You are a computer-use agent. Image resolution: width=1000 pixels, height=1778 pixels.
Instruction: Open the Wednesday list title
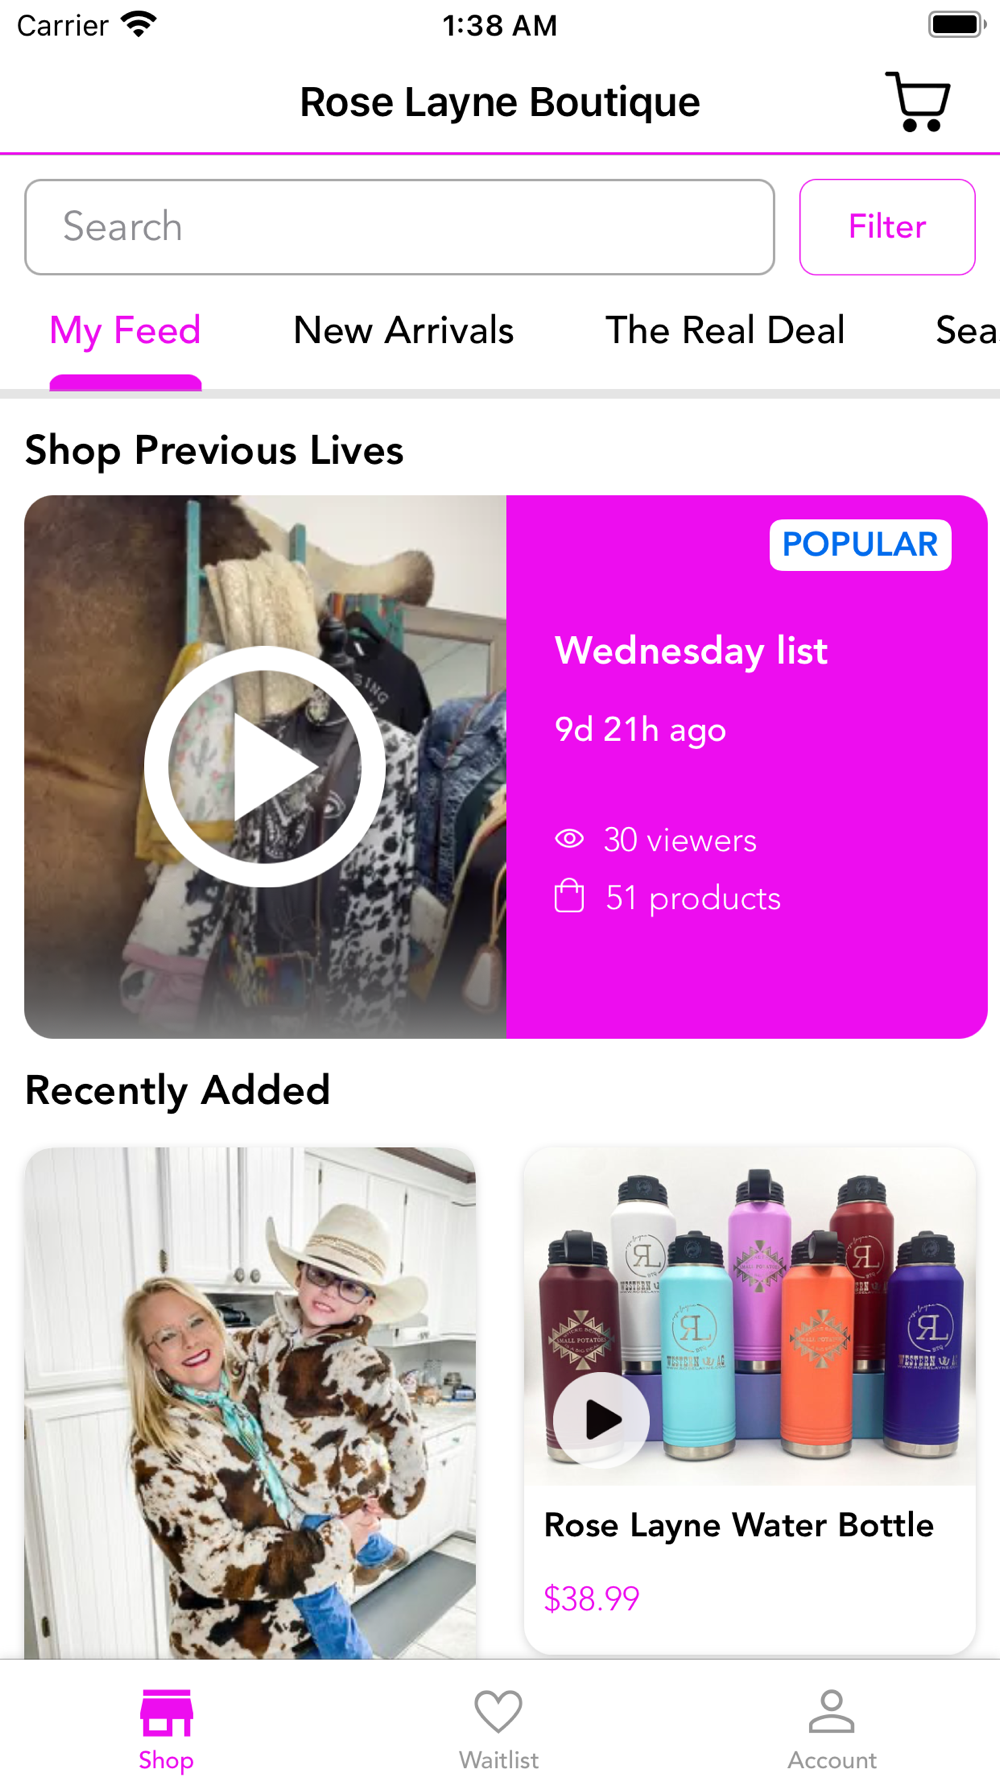pyautogui.click(x=691, y=651)
